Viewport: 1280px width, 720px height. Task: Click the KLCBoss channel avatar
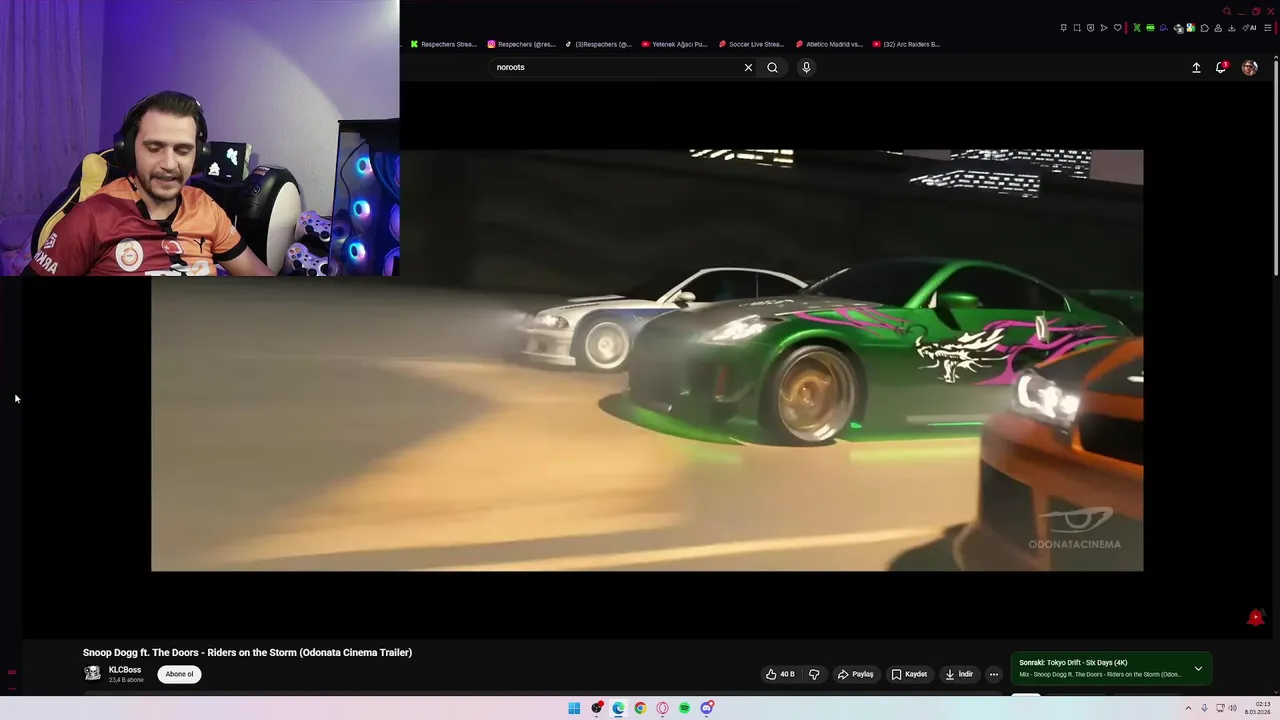point(92,674)
